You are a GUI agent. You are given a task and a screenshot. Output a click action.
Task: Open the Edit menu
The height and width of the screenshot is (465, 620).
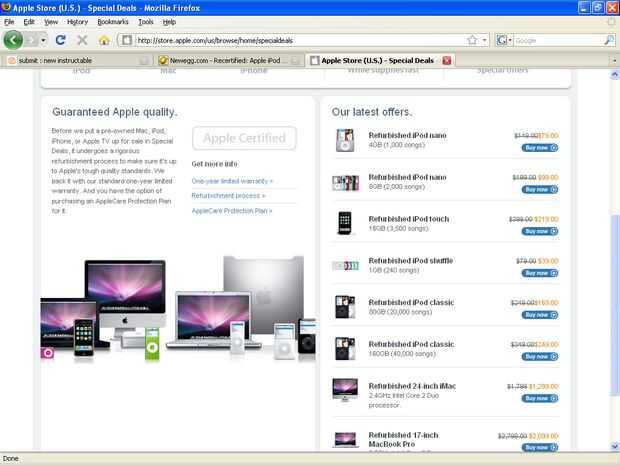click(29, 22)
